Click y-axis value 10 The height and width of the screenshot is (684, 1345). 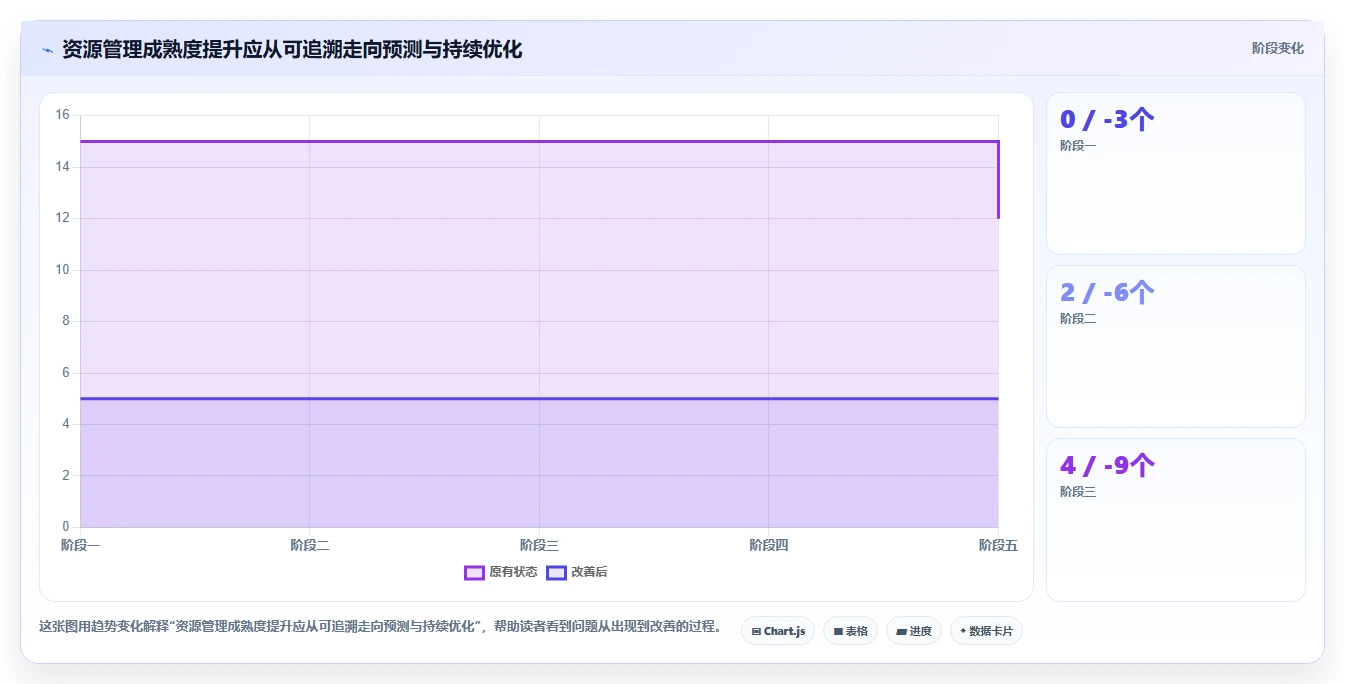[62, 269]
